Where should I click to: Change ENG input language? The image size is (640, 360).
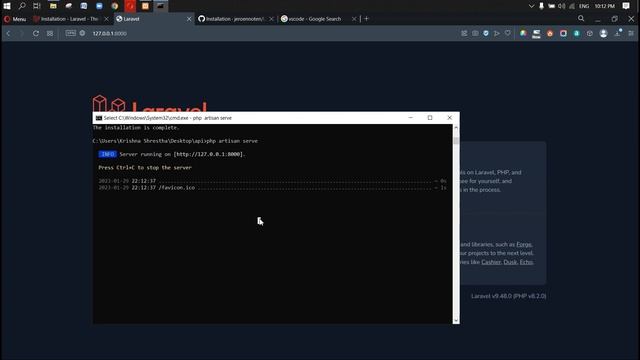[x=584, y=6]
